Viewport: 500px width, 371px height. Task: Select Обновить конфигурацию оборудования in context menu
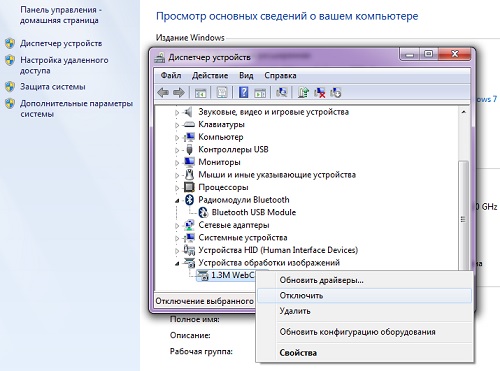point(364,332)
